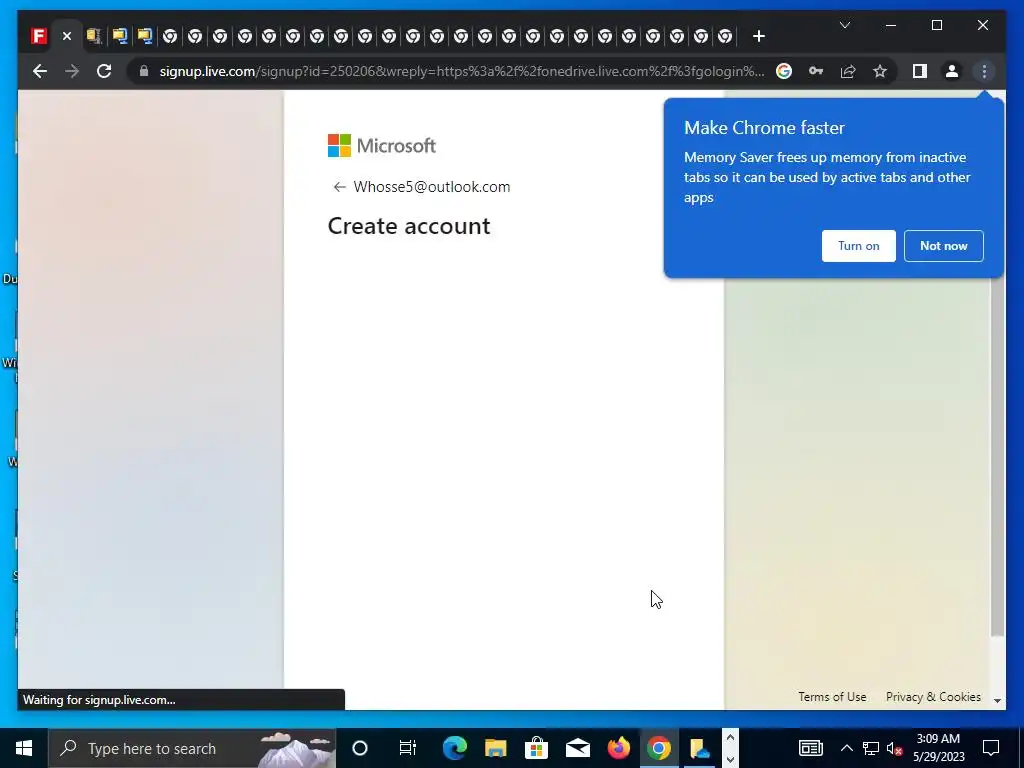Close the active tab with the F favicon
The image size is (1024, 768).
[x=67, y=37]
